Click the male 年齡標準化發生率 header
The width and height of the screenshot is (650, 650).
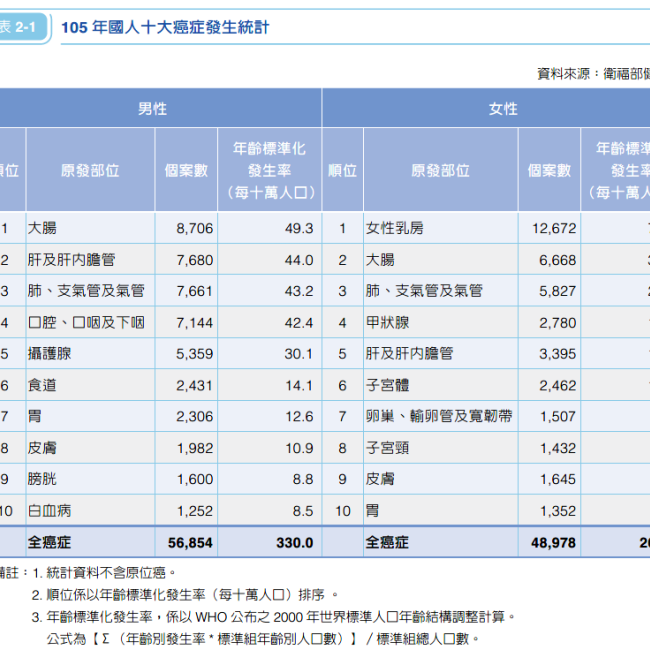click(269, 170)
